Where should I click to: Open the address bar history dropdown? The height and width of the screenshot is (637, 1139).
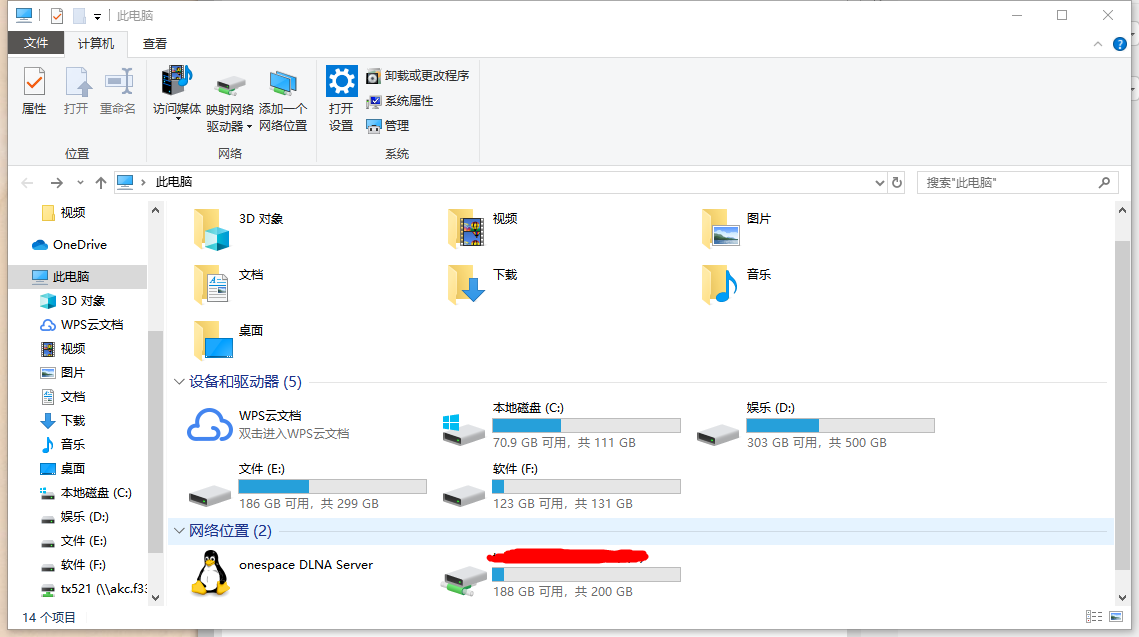pos(879,183)
